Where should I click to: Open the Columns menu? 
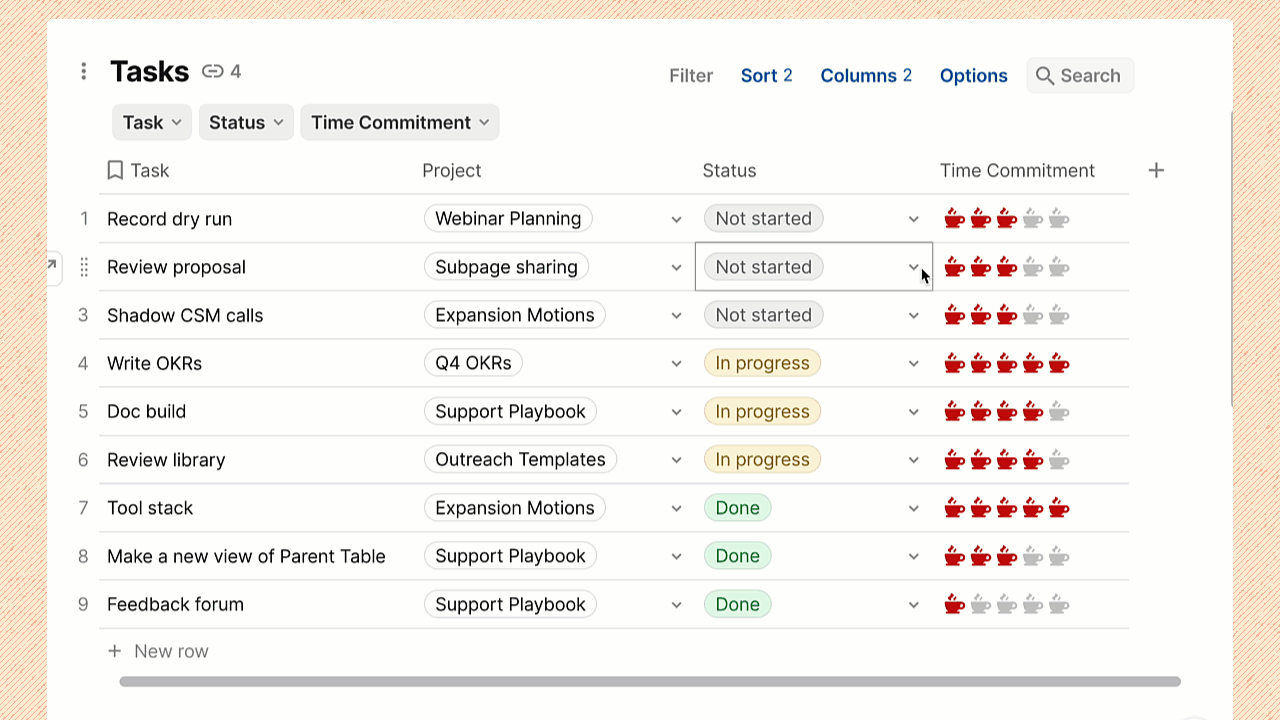click(x=865, y=76)
